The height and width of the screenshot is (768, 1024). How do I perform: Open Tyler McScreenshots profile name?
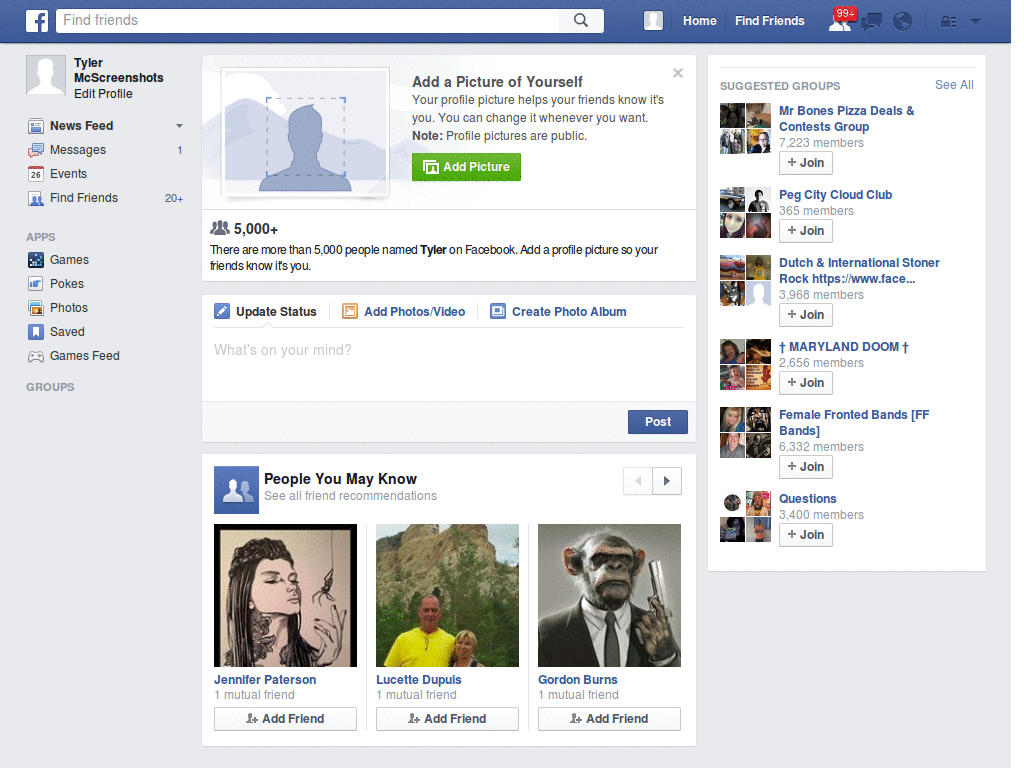tap(118, 71)
